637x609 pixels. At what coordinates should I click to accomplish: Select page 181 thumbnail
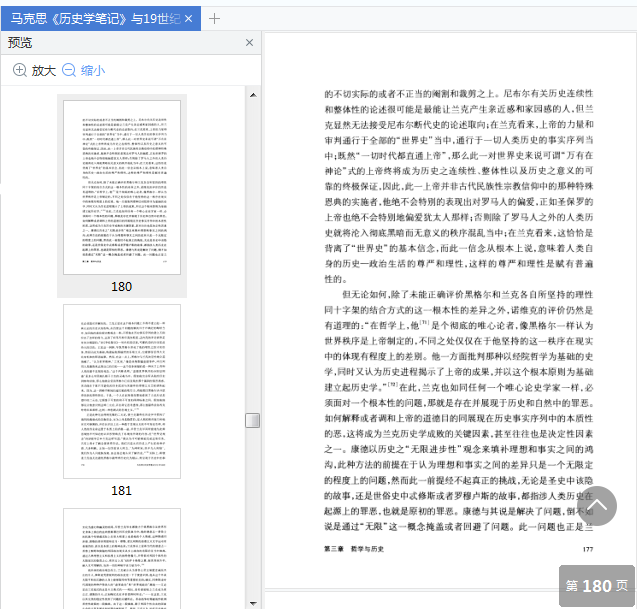click(122, 392)
